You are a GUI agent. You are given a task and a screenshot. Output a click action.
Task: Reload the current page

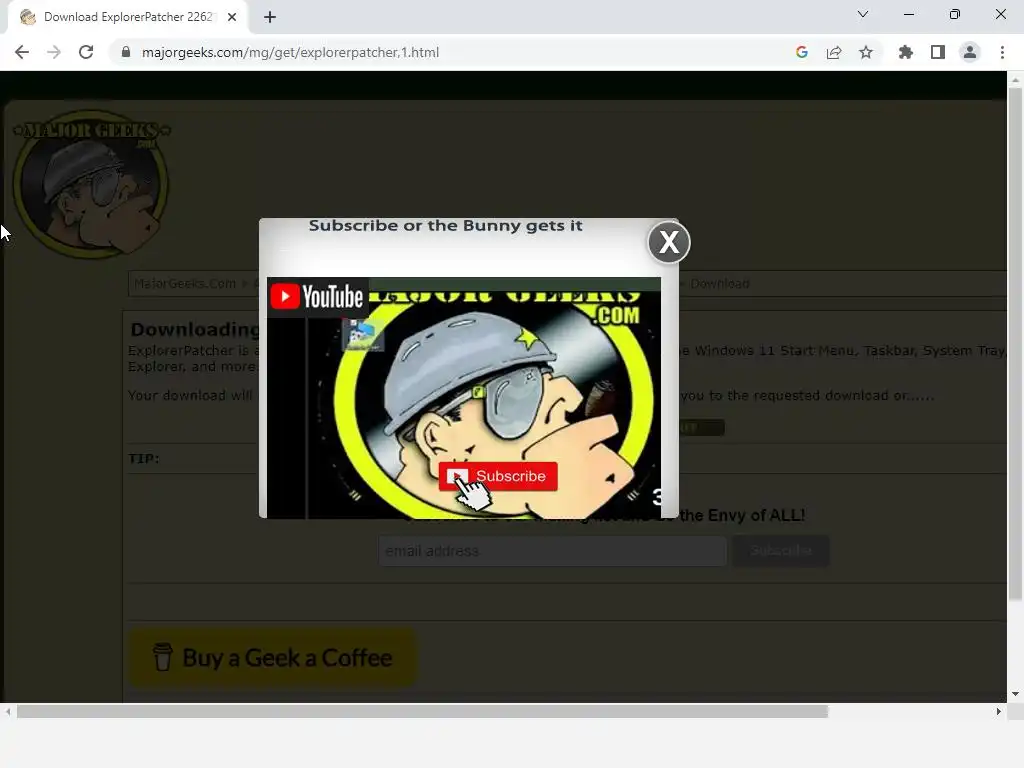tap(86, 52)
